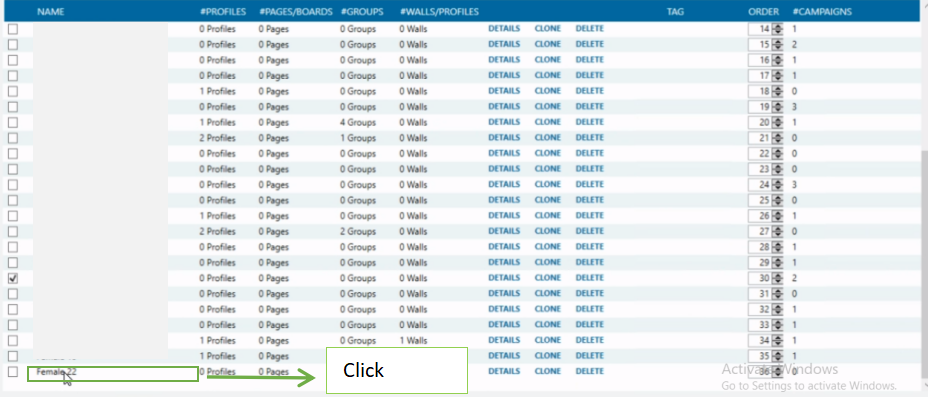This screenshot has height=398, width=929.
Task: DELETE the order 31 row entry
Action: point(590,293)
